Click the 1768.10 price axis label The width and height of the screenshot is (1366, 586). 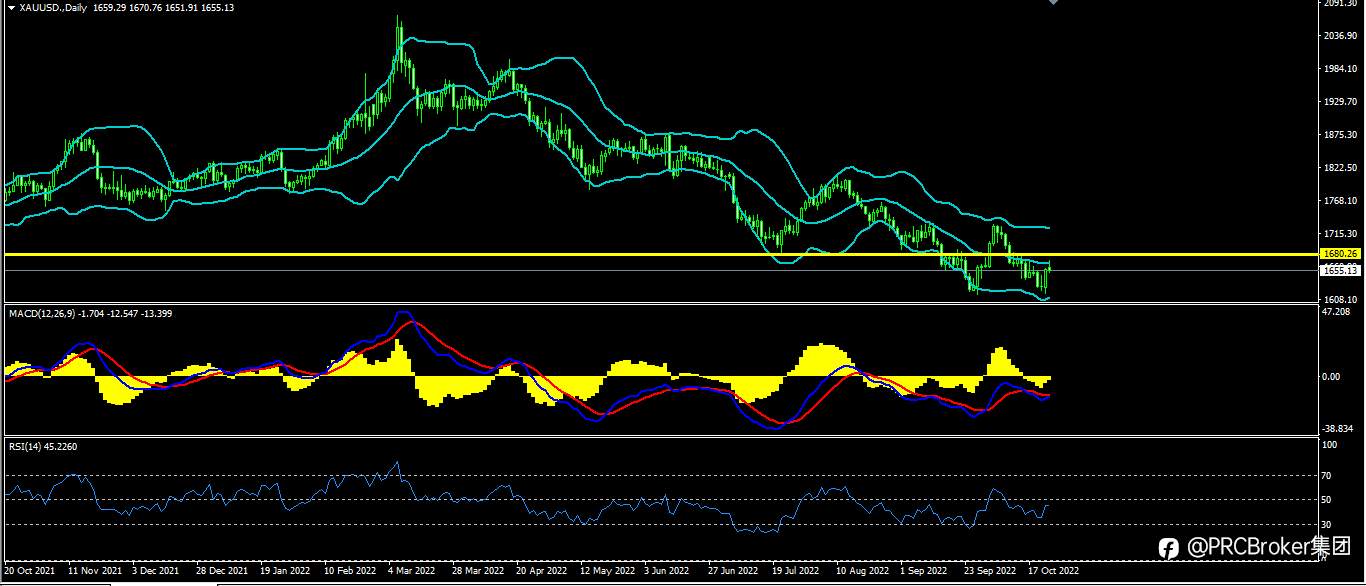[x=1339, y=200]
